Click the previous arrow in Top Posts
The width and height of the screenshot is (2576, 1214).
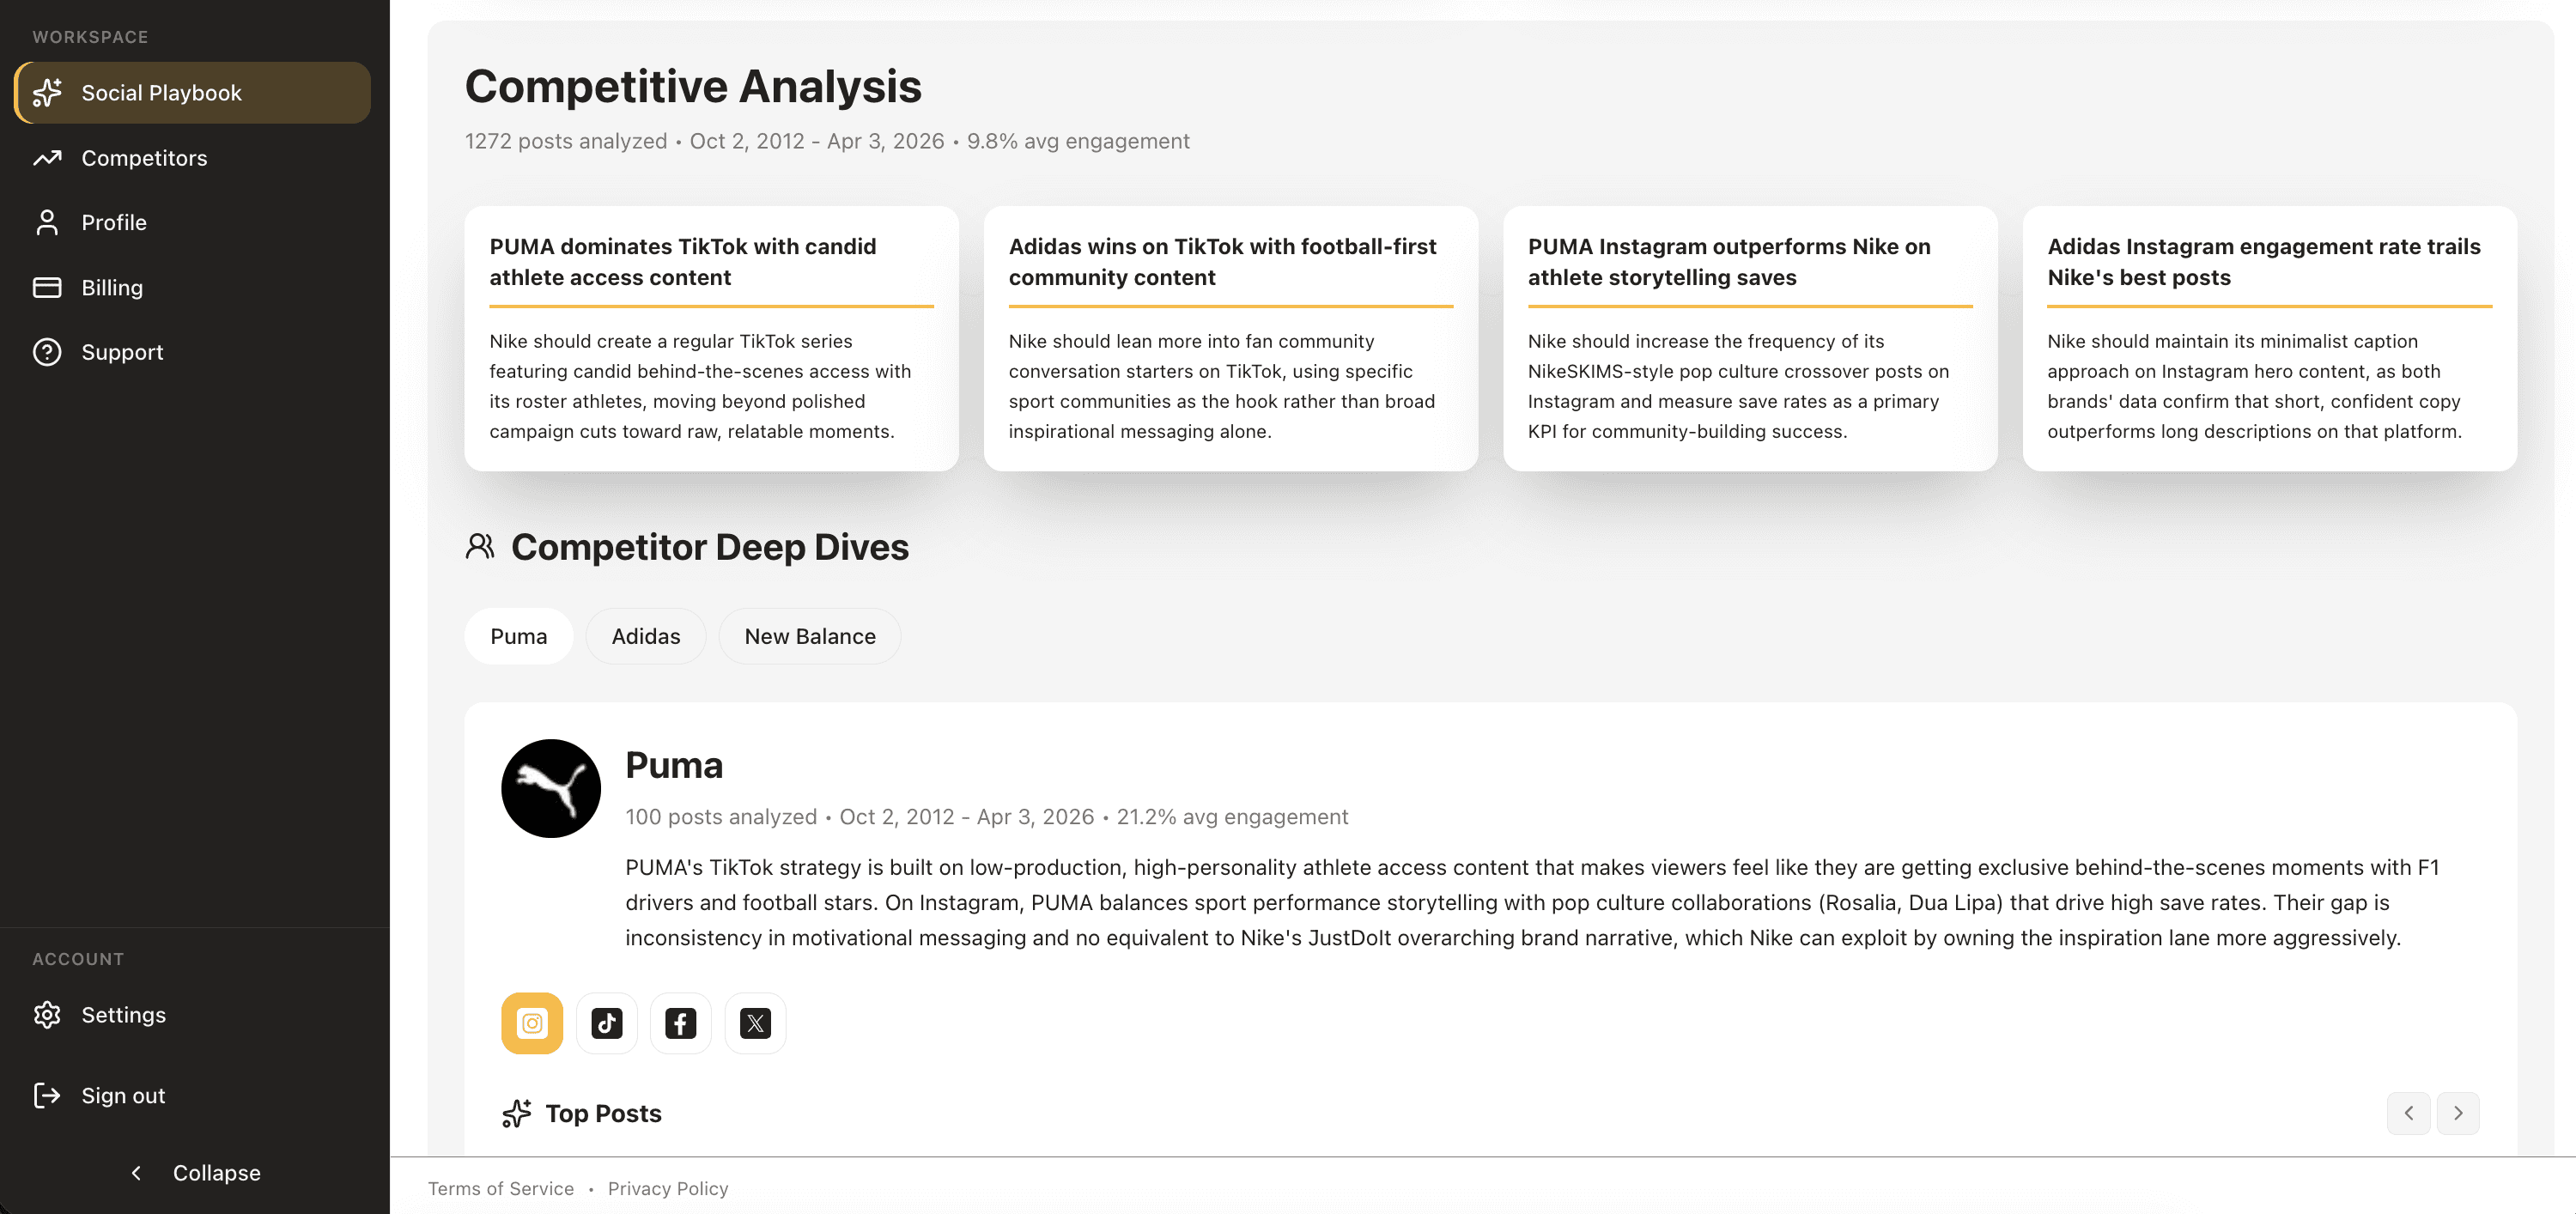click(2408, 1112)
